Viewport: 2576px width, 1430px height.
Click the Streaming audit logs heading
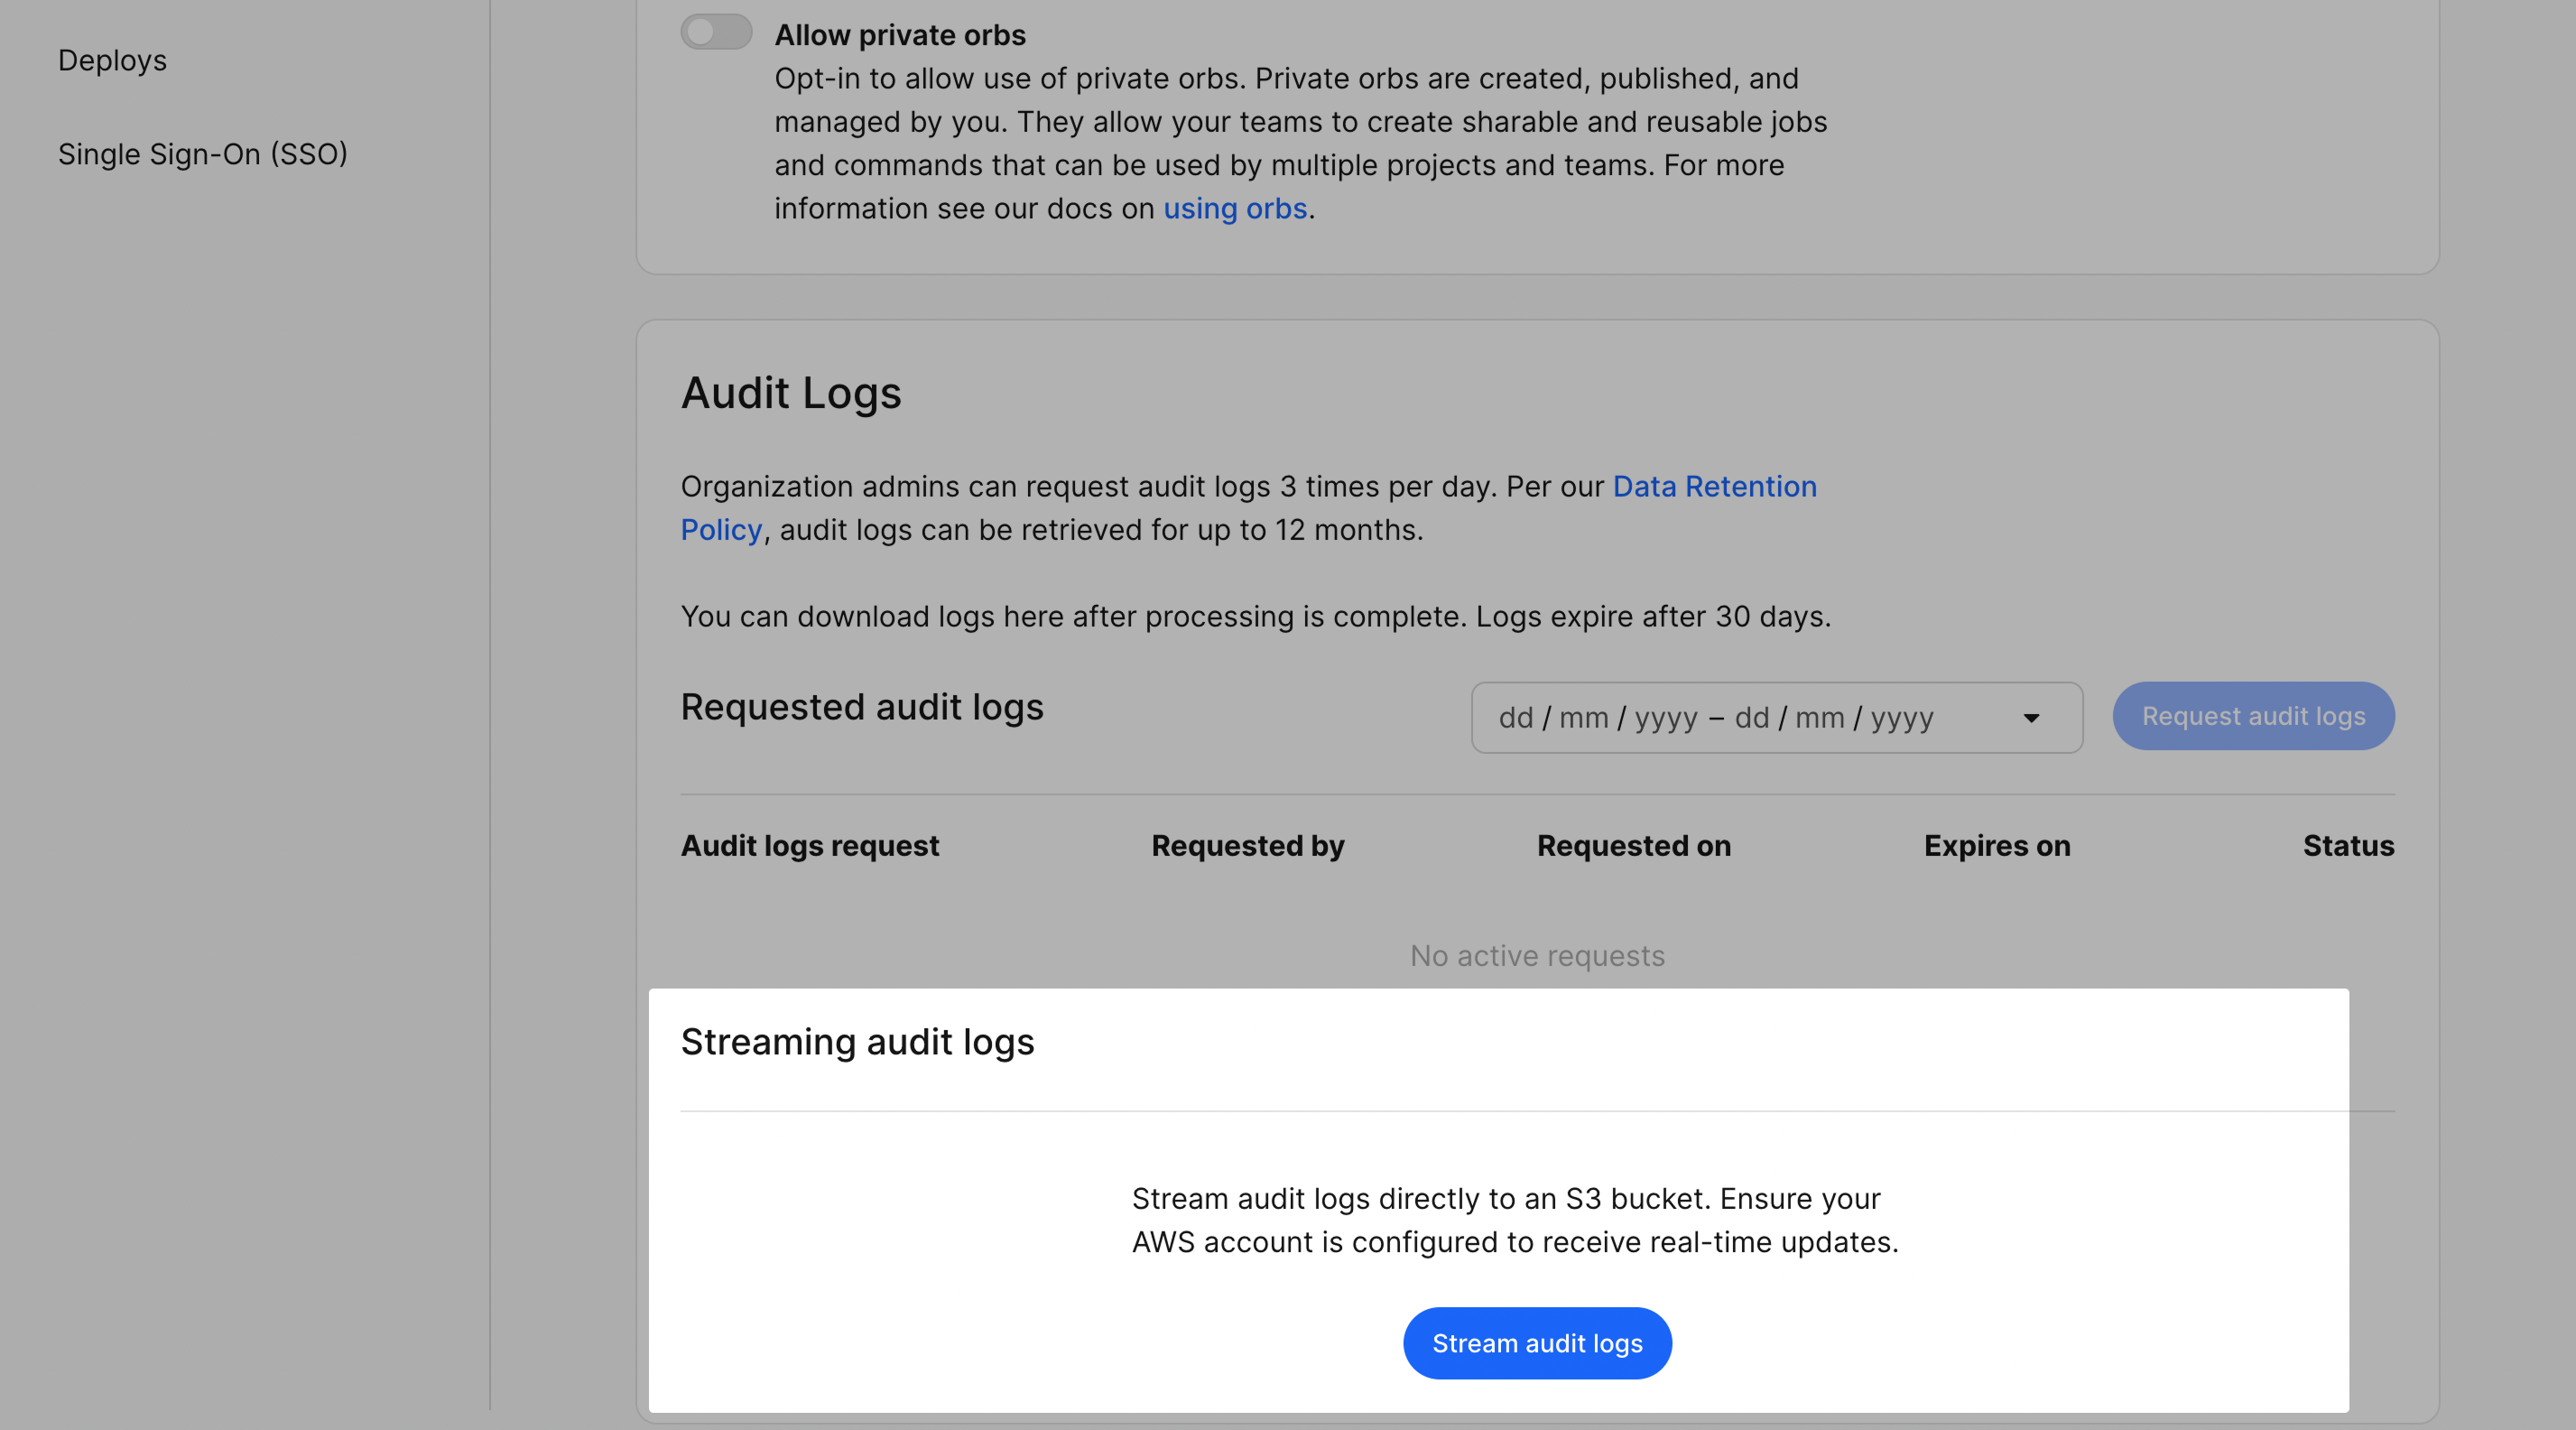click(857, 1042)
